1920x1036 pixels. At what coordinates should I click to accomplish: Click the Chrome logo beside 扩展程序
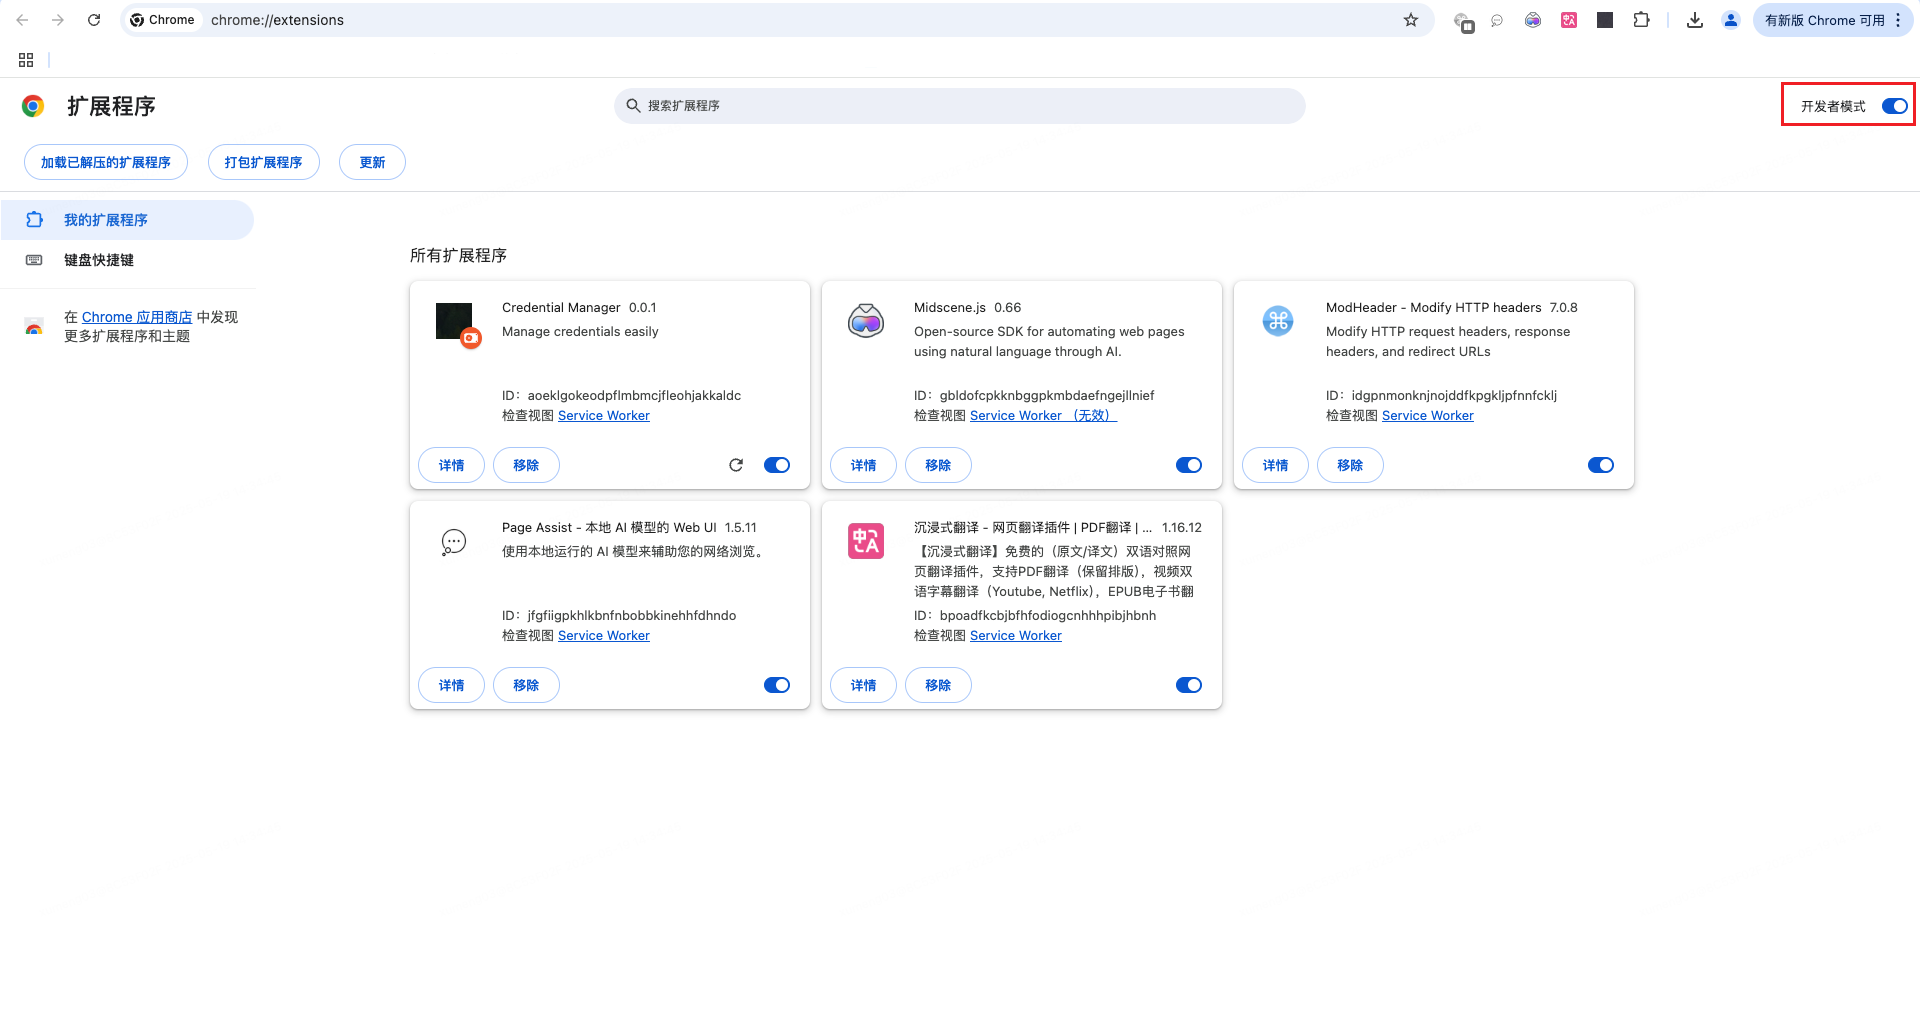[33, 106]
